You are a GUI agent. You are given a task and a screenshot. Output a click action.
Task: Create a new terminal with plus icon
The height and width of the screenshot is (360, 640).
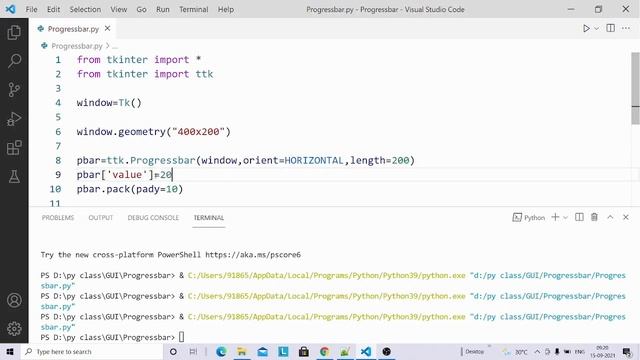tap(555, 217)
